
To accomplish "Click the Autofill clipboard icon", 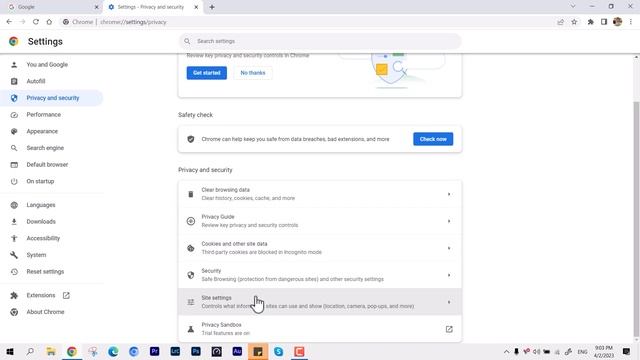I will coord(14,81).
